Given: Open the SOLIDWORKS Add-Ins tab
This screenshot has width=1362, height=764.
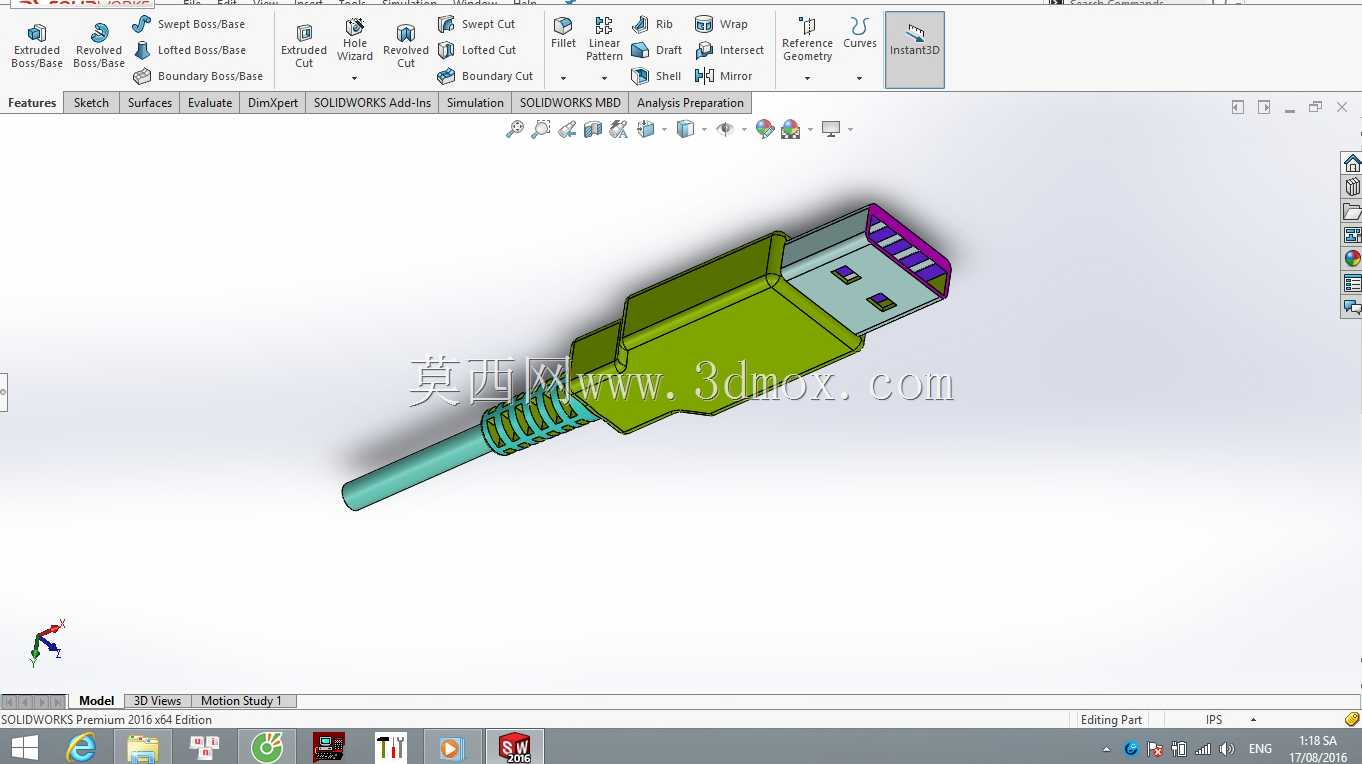Looking at the screenshot, I should tap(372, 103).
